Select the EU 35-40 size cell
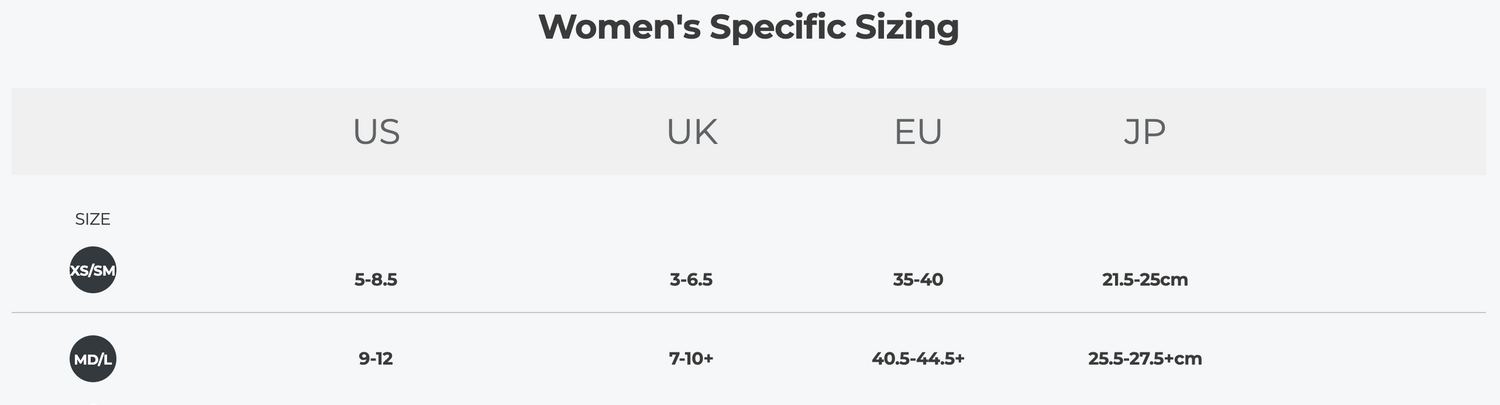This screenshot has width=1500, height=405. pos(918,280)
